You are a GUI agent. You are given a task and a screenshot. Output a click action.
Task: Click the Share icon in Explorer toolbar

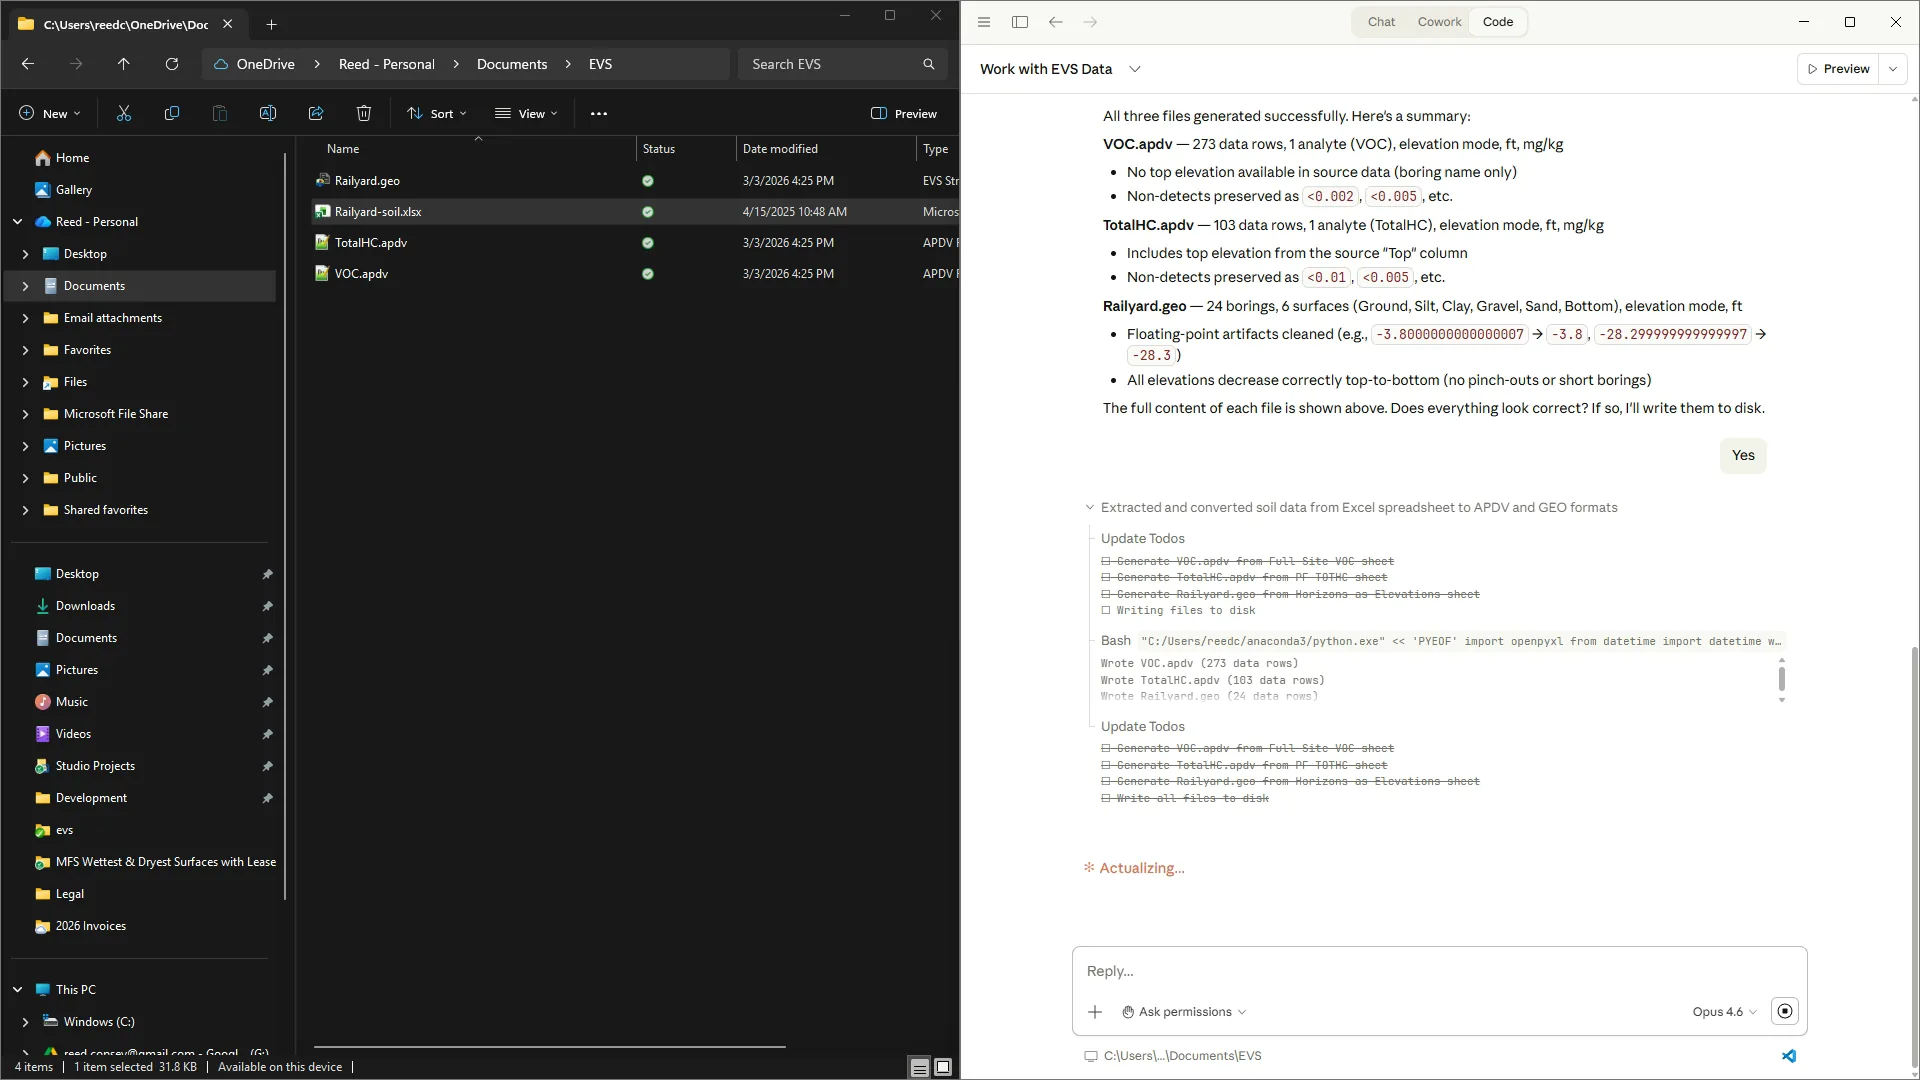tap(316, 114)
